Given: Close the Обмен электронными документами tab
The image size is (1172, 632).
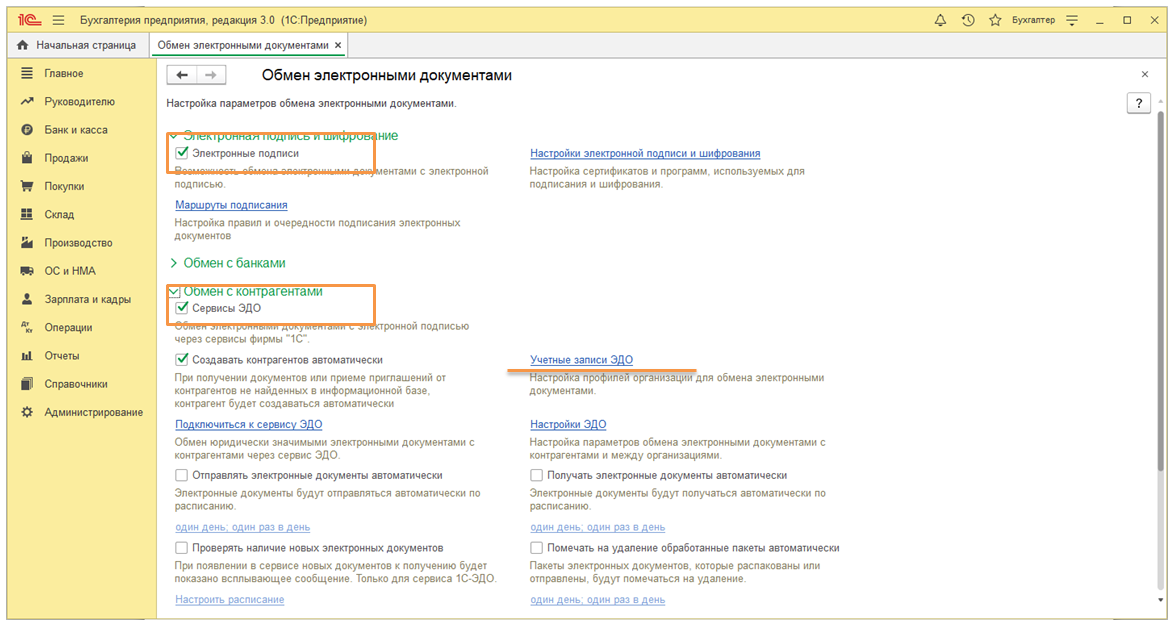Looking at the screenshot, I should coord(338,45).
